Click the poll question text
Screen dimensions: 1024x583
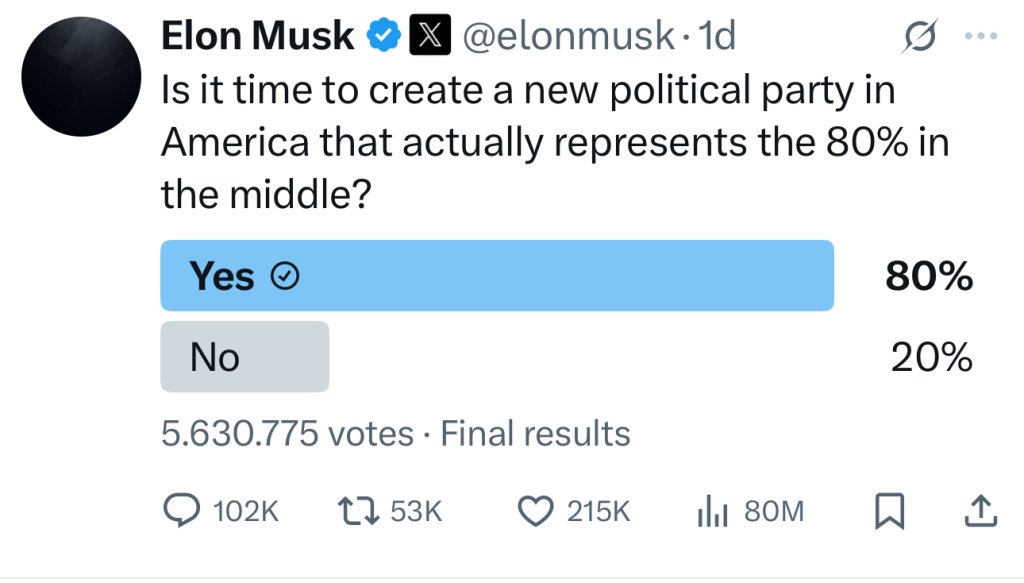[555, 142]
